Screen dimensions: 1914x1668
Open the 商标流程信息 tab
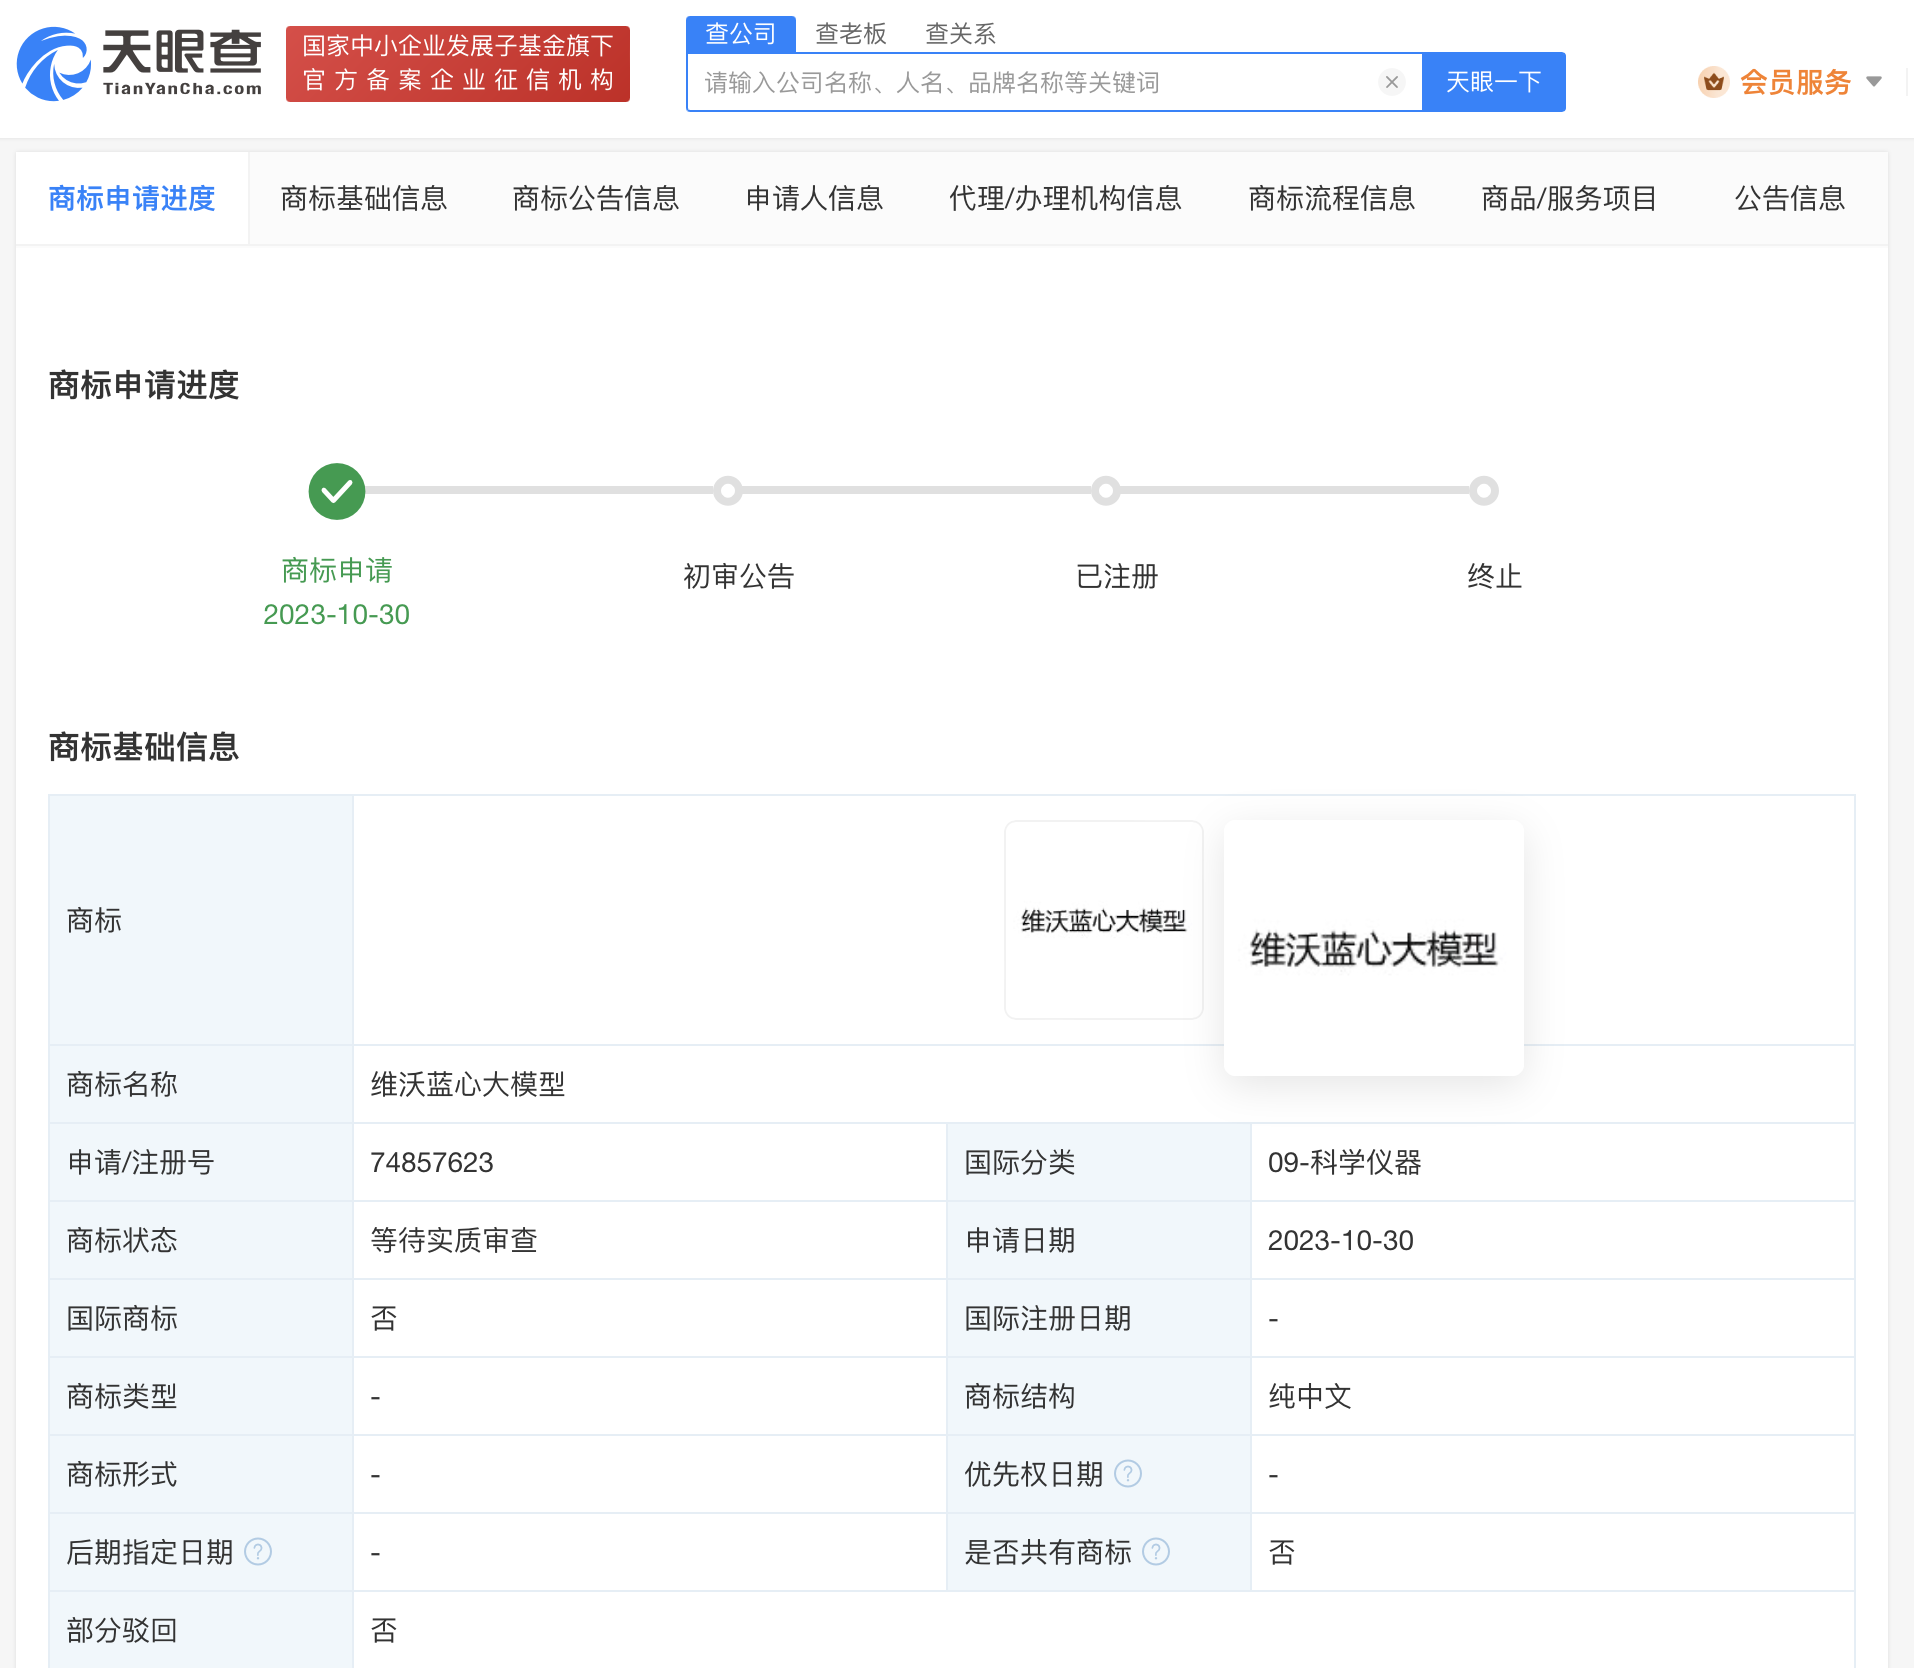pos(1332,198)
